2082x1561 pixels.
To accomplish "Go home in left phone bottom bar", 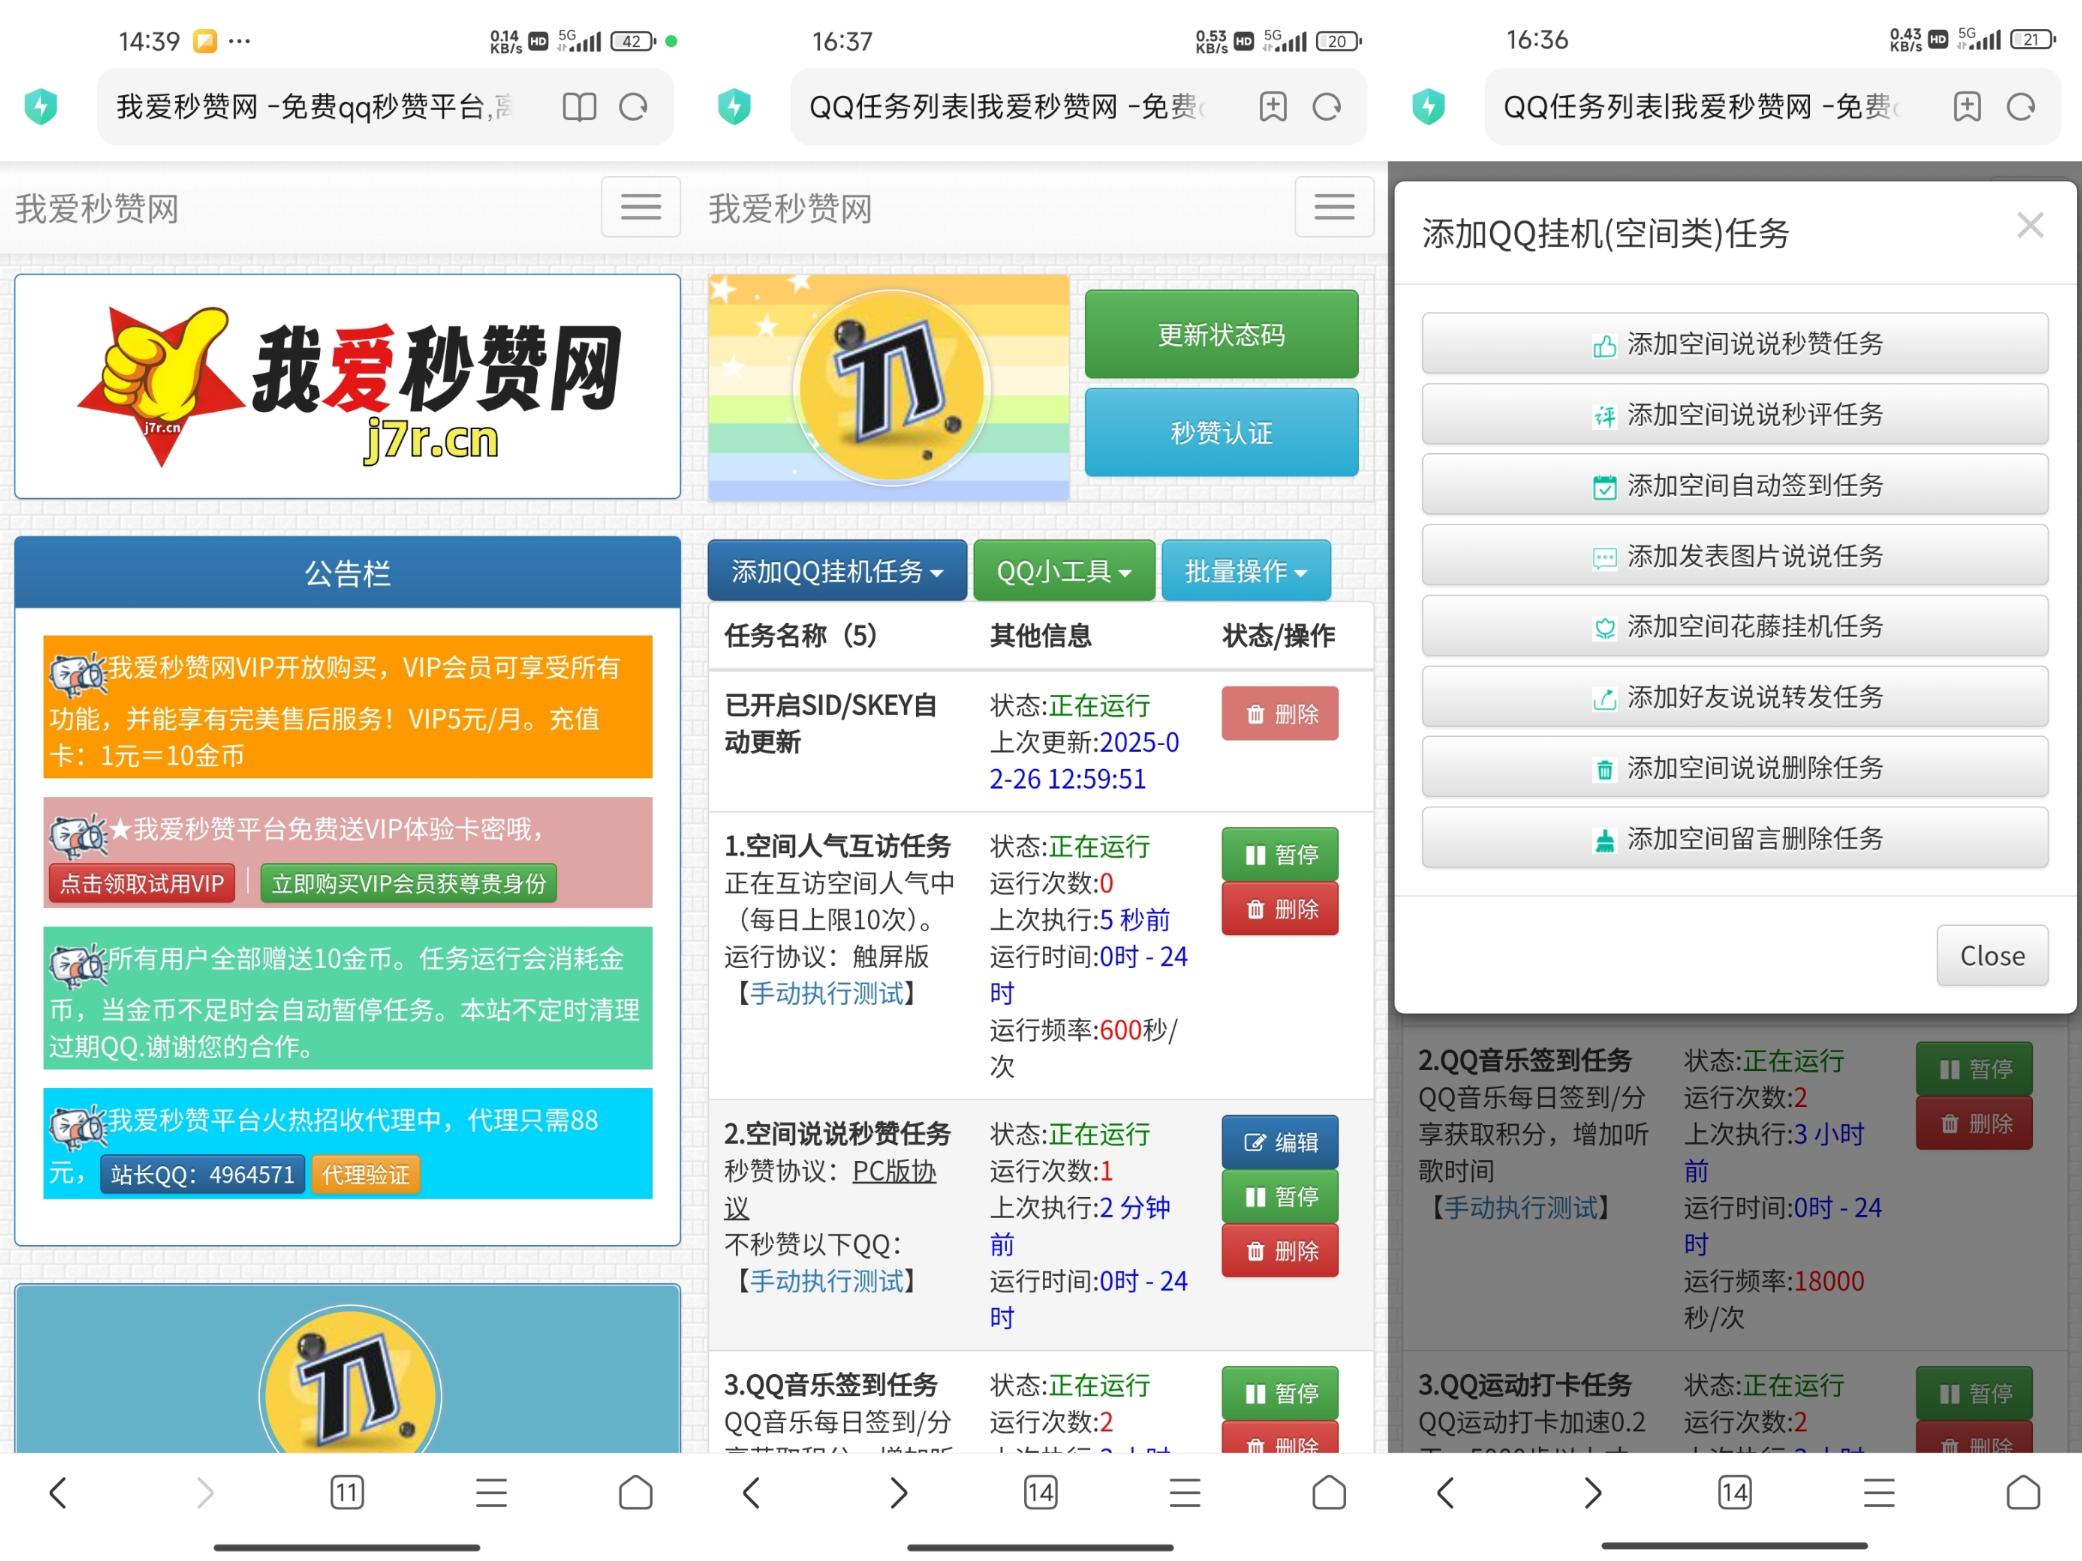I will pyautogui.click(x=636, y=1493).
